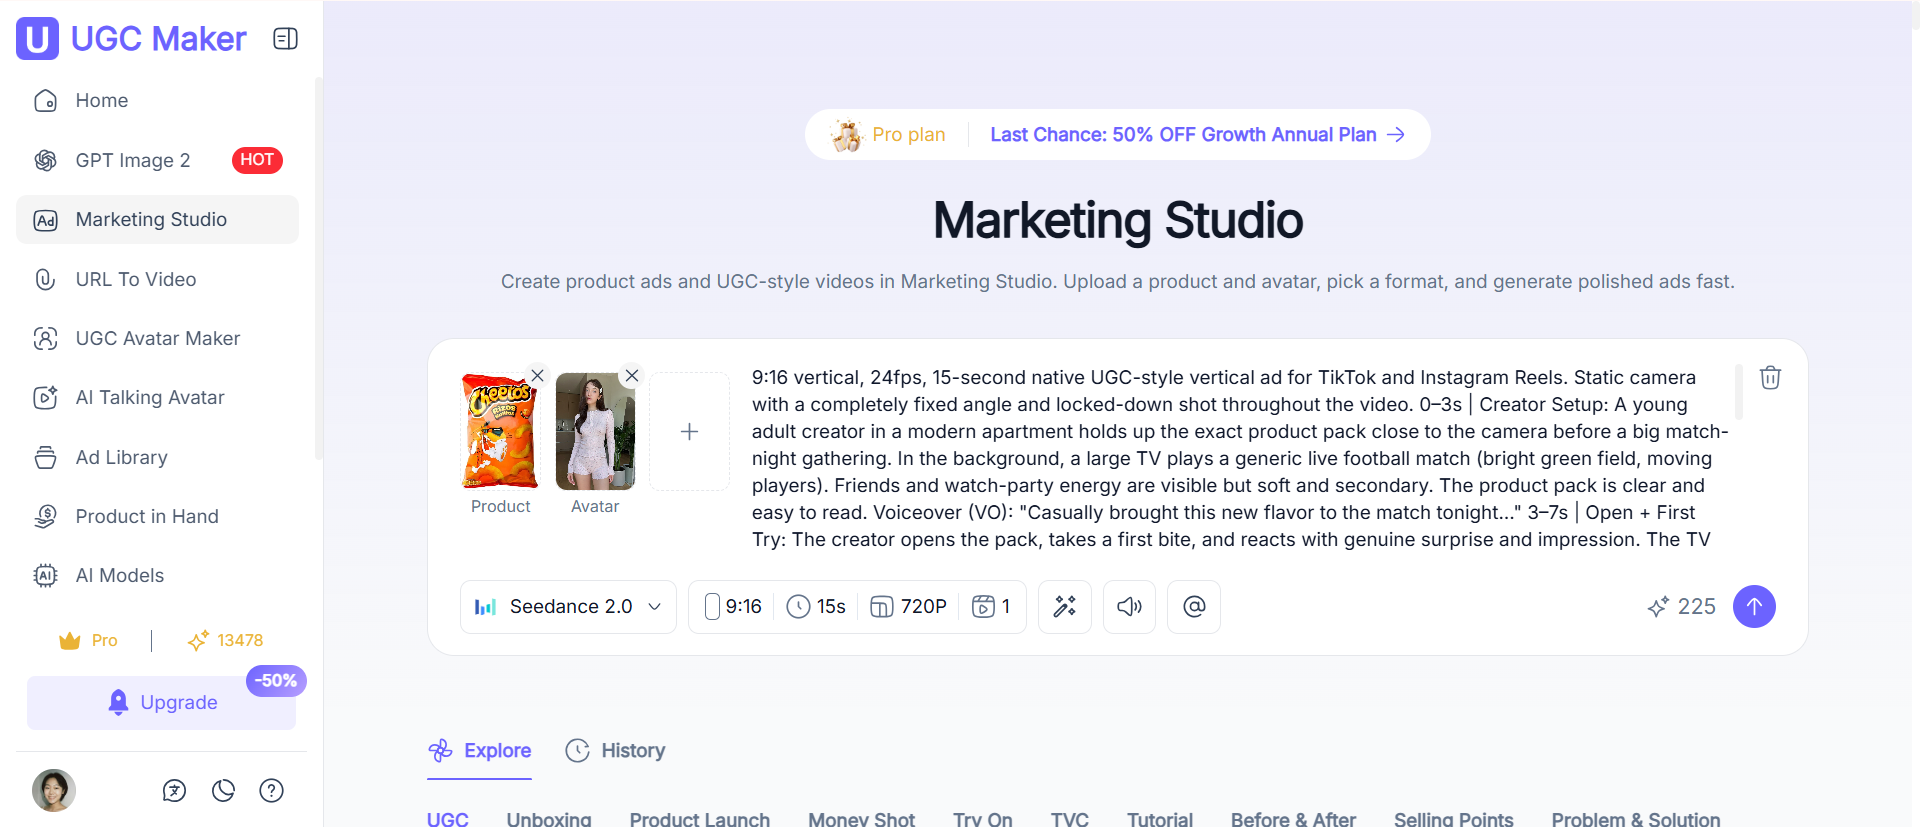Select the Product Launch category tab
This screenshot has width=1920, height=827.
pyautogui.click(x=700, y=819)
